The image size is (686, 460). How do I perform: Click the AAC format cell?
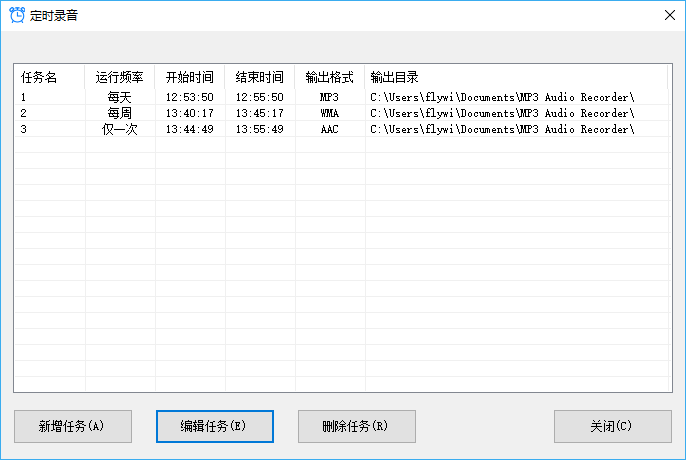coord(330,129)
